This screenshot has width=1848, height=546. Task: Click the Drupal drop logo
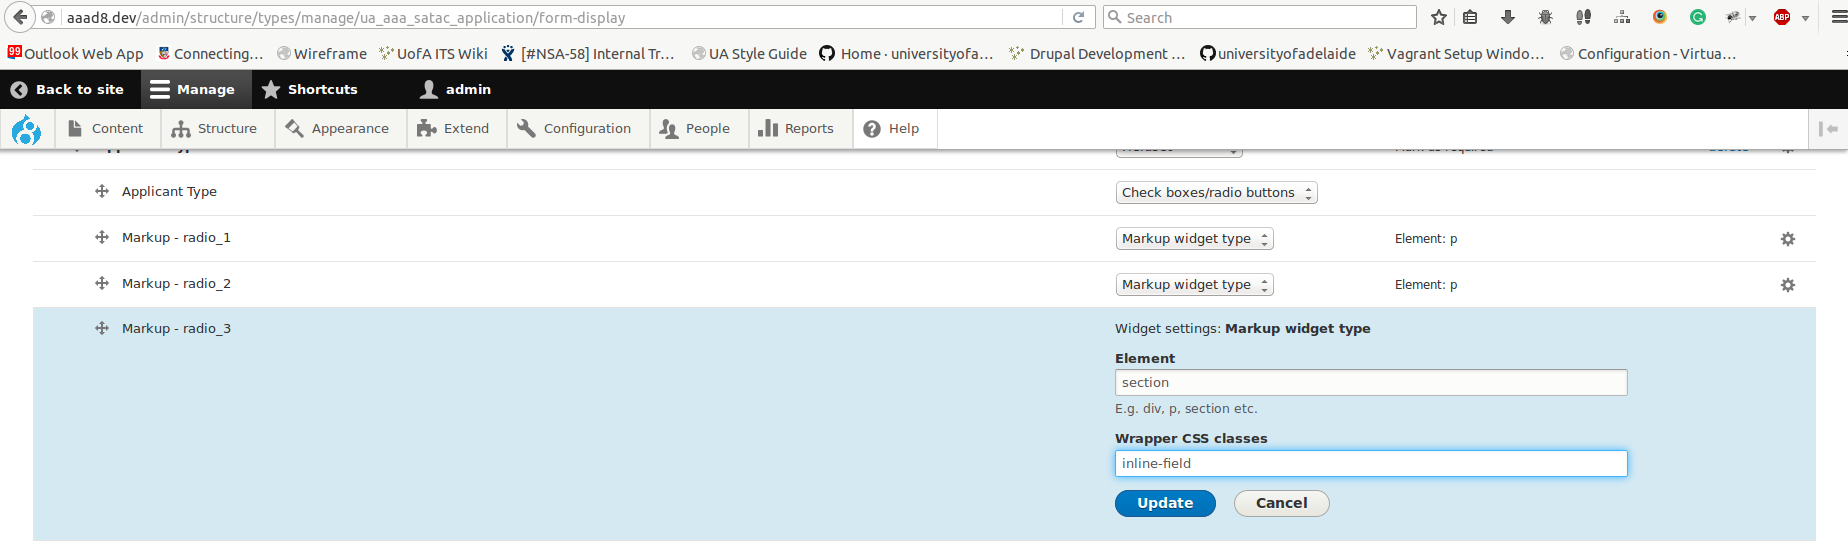click(26, 129)
